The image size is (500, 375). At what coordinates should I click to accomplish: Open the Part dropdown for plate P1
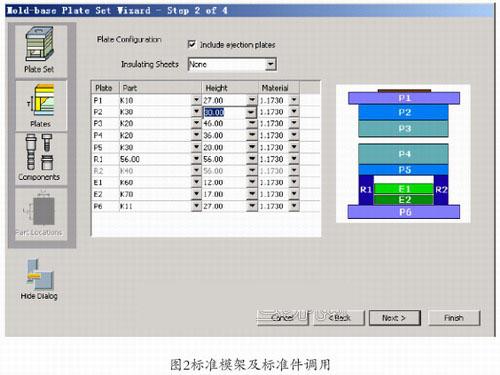click(x=196, y=100)
